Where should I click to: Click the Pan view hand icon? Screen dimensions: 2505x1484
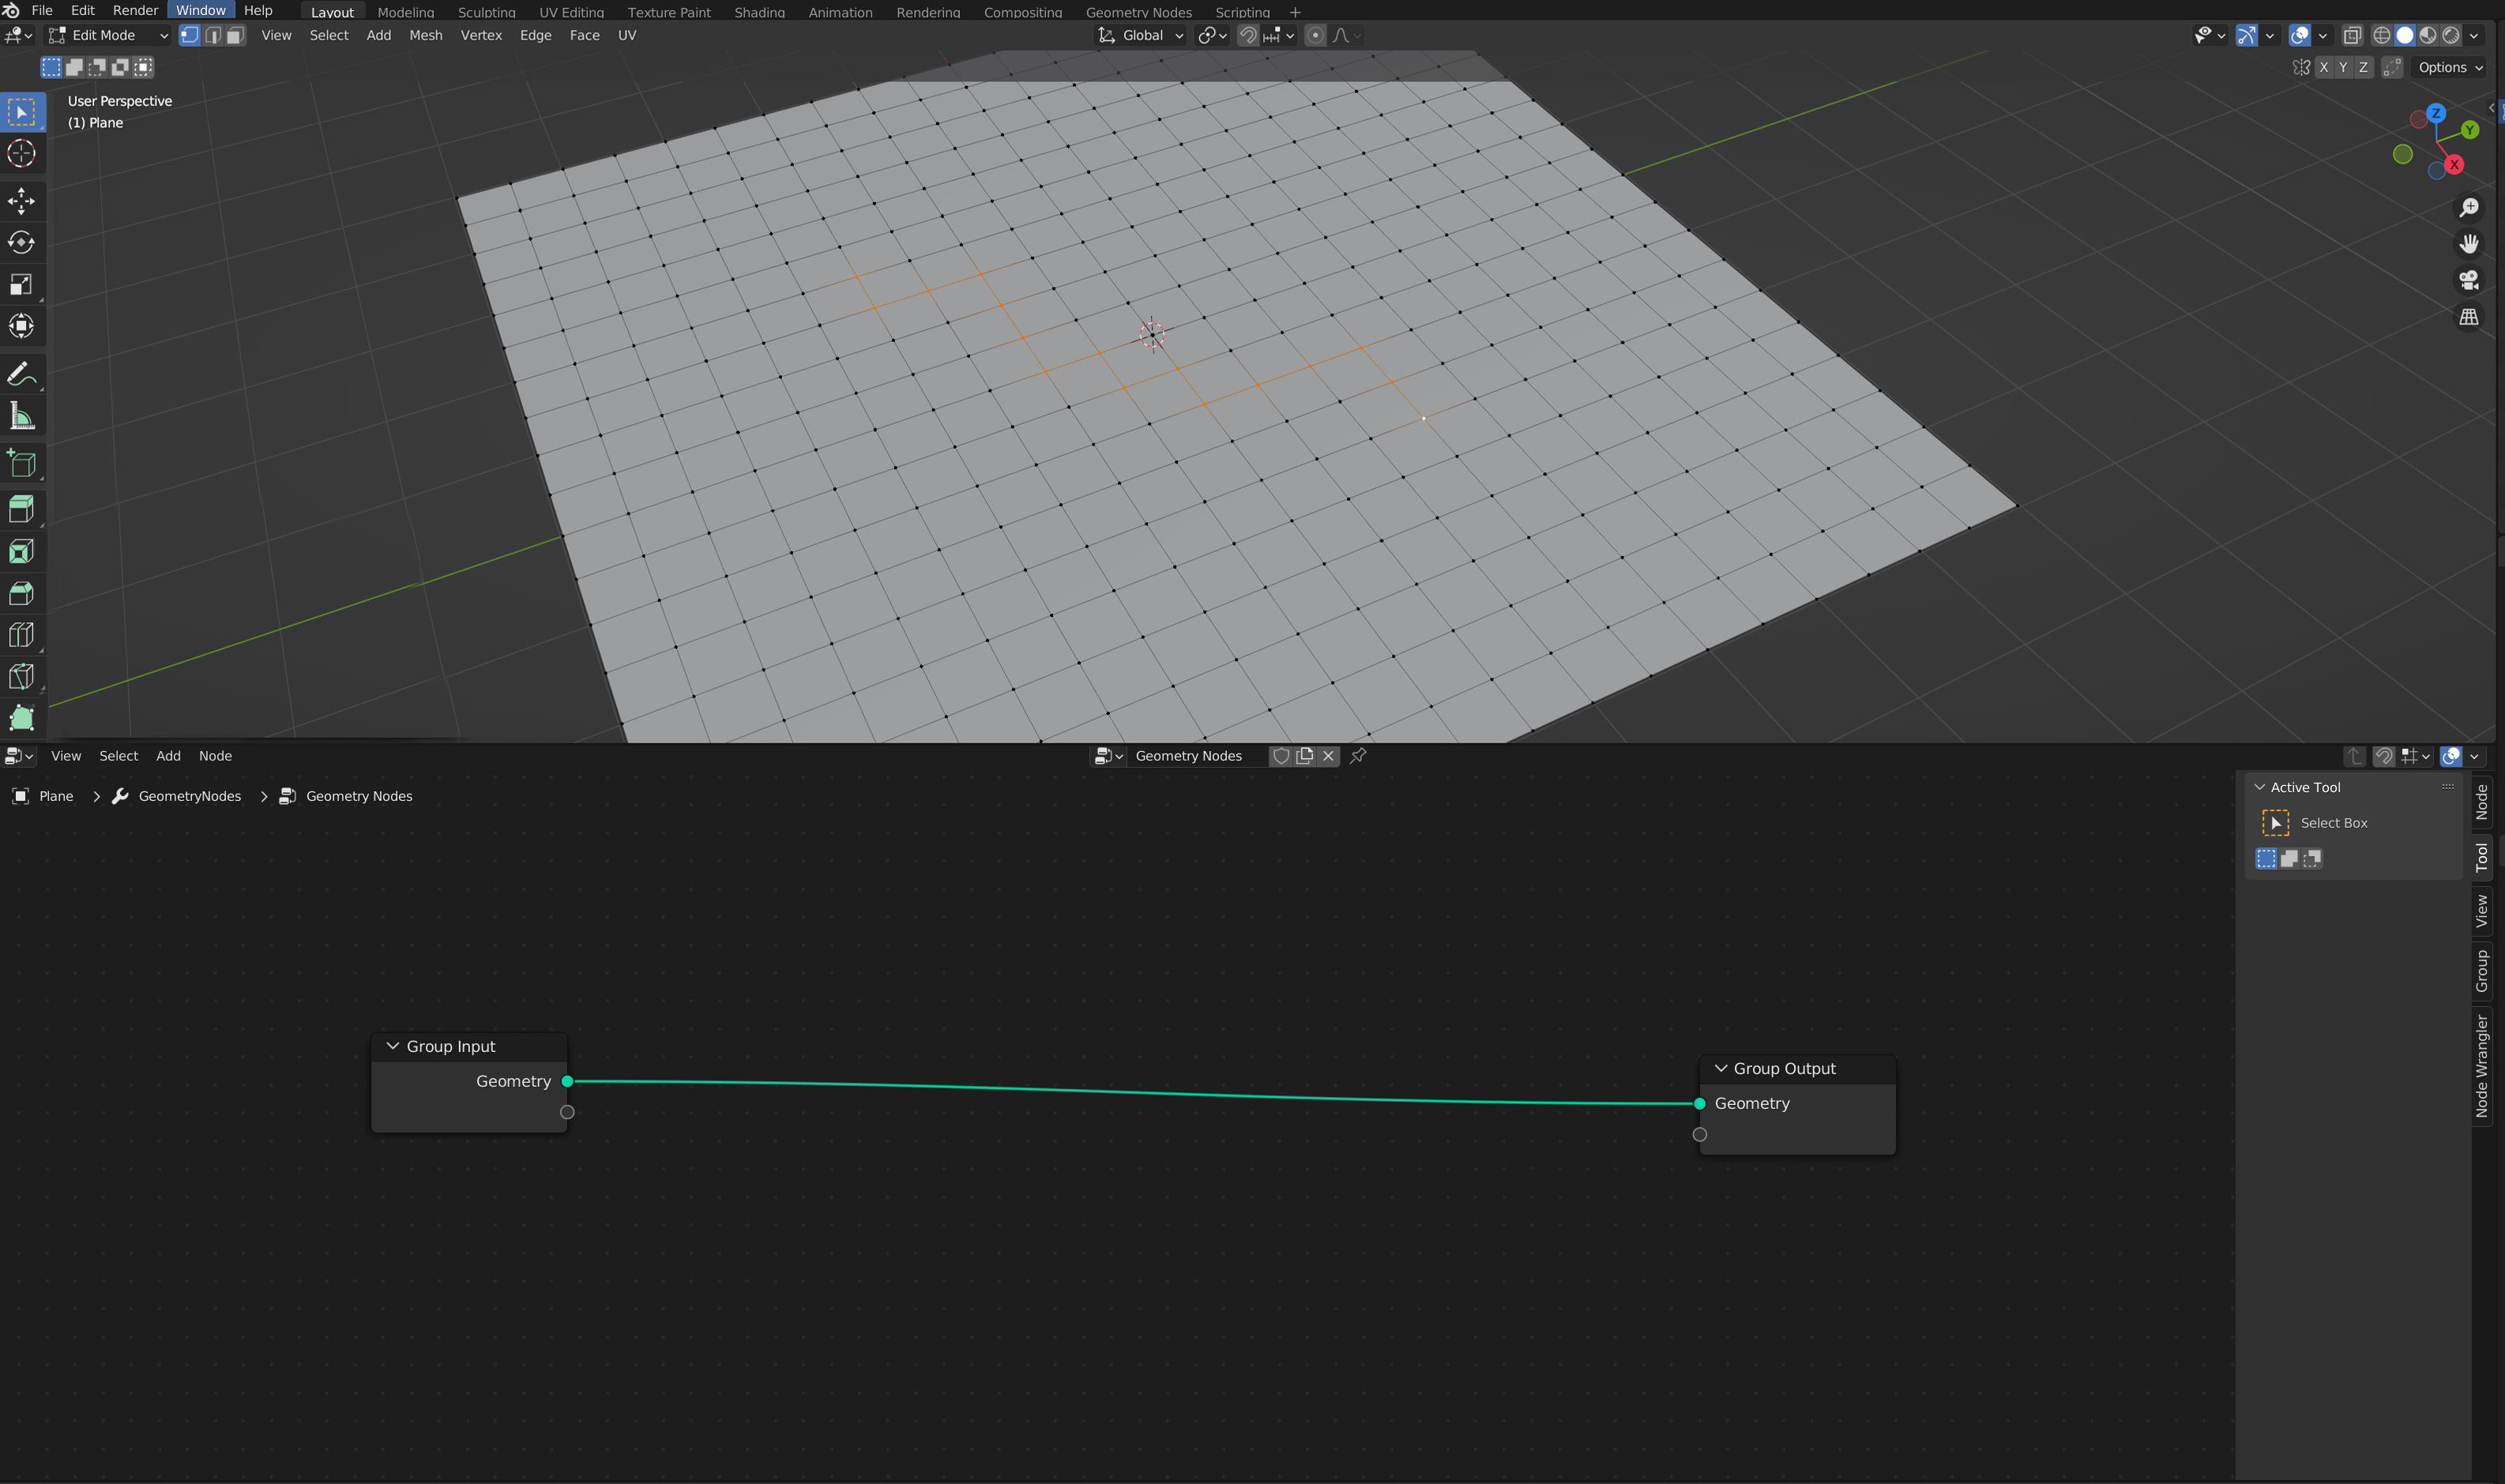2469,244
